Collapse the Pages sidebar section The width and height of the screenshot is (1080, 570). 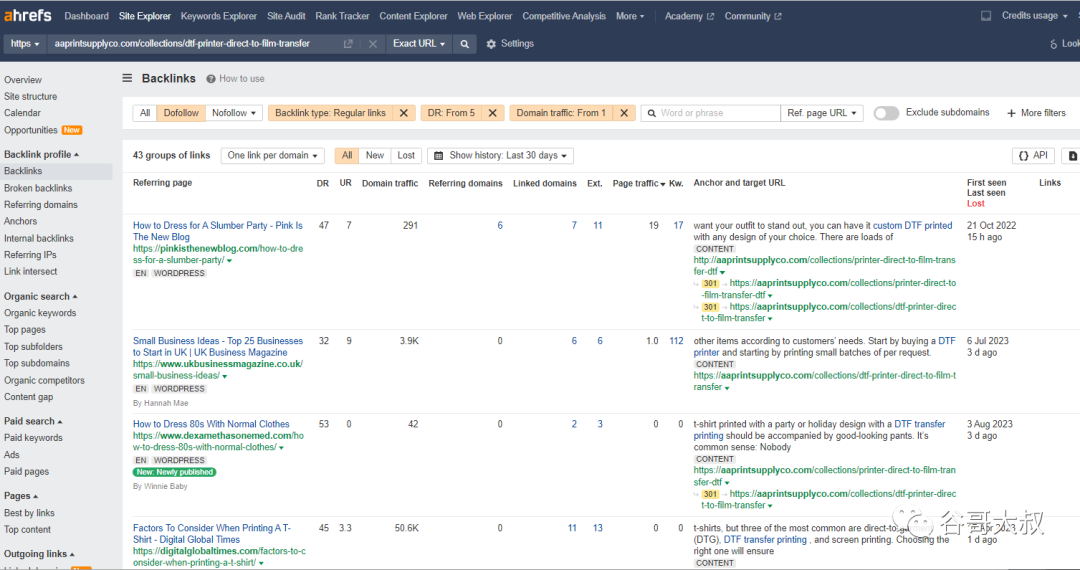click(x=21, y=496)
